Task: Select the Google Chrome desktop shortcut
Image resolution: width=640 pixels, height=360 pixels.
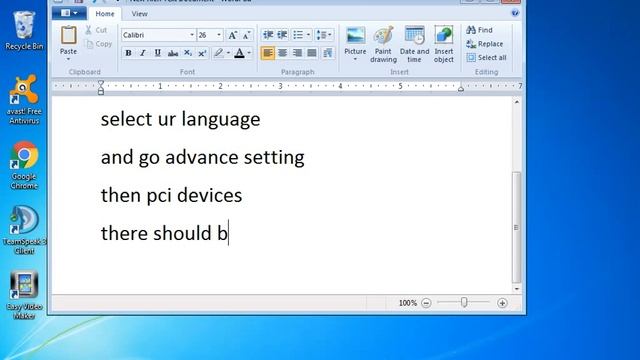Action: 24,165
